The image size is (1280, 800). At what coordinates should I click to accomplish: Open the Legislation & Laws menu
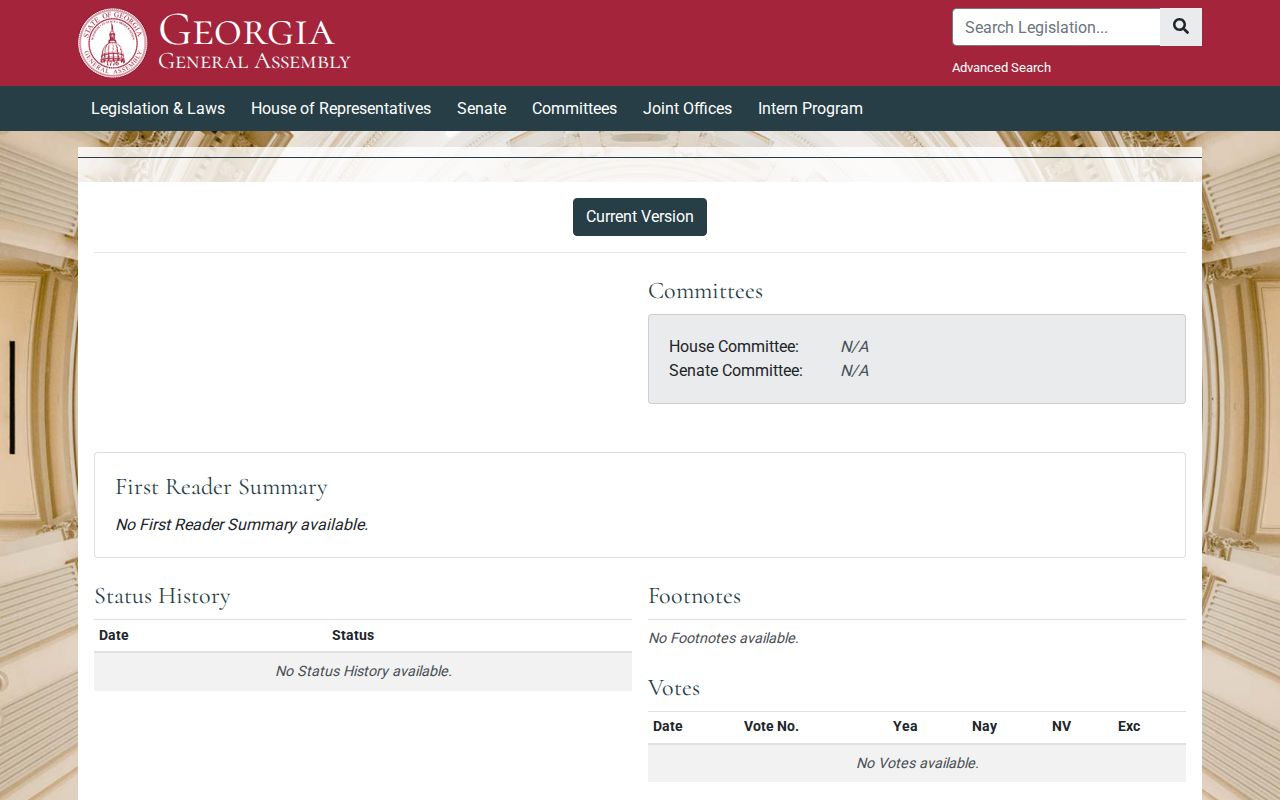[x=158, y=108]
